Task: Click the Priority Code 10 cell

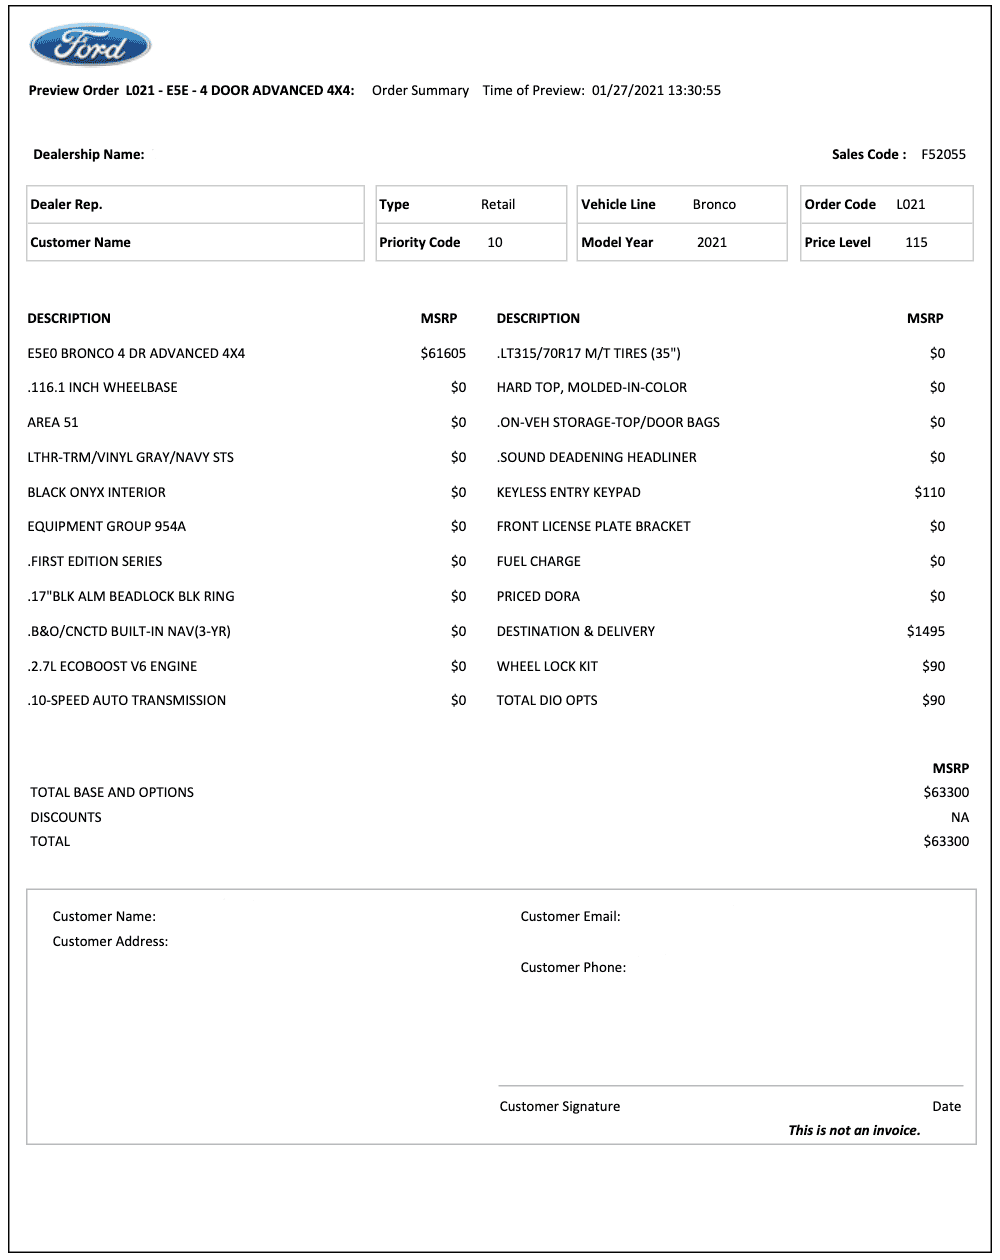Action: coord(471,242)
